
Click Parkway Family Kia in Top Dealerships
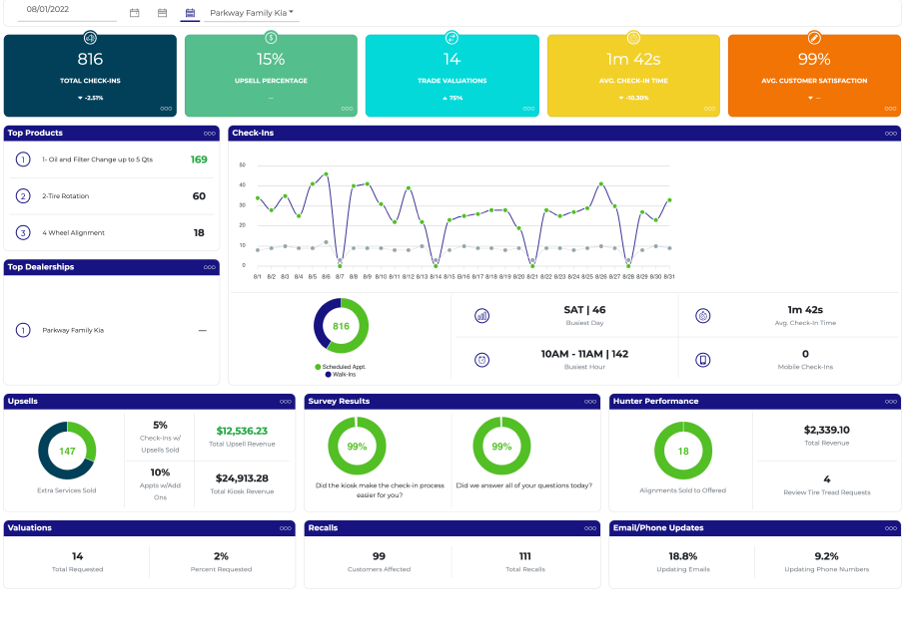pyautogui.click(x=73, y=331)
